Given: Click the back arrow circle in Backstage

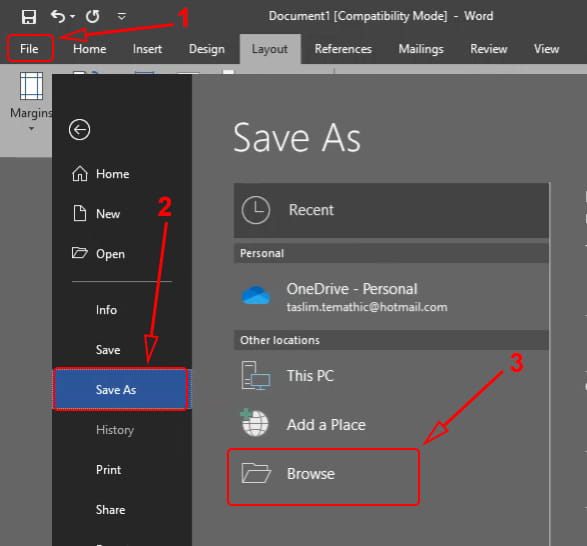Looking at the screenshot, I should tap(79, 130).
